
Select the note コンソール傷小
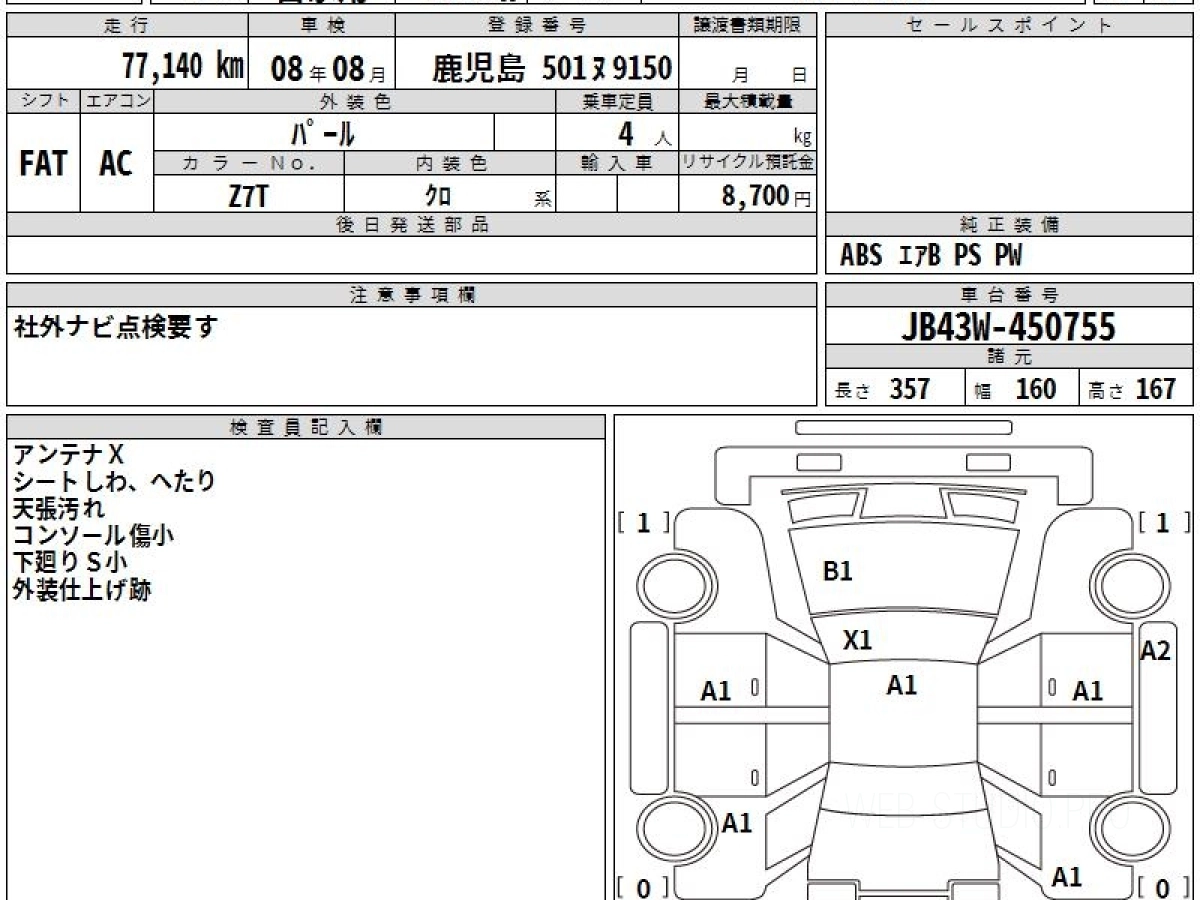(93, 535)
